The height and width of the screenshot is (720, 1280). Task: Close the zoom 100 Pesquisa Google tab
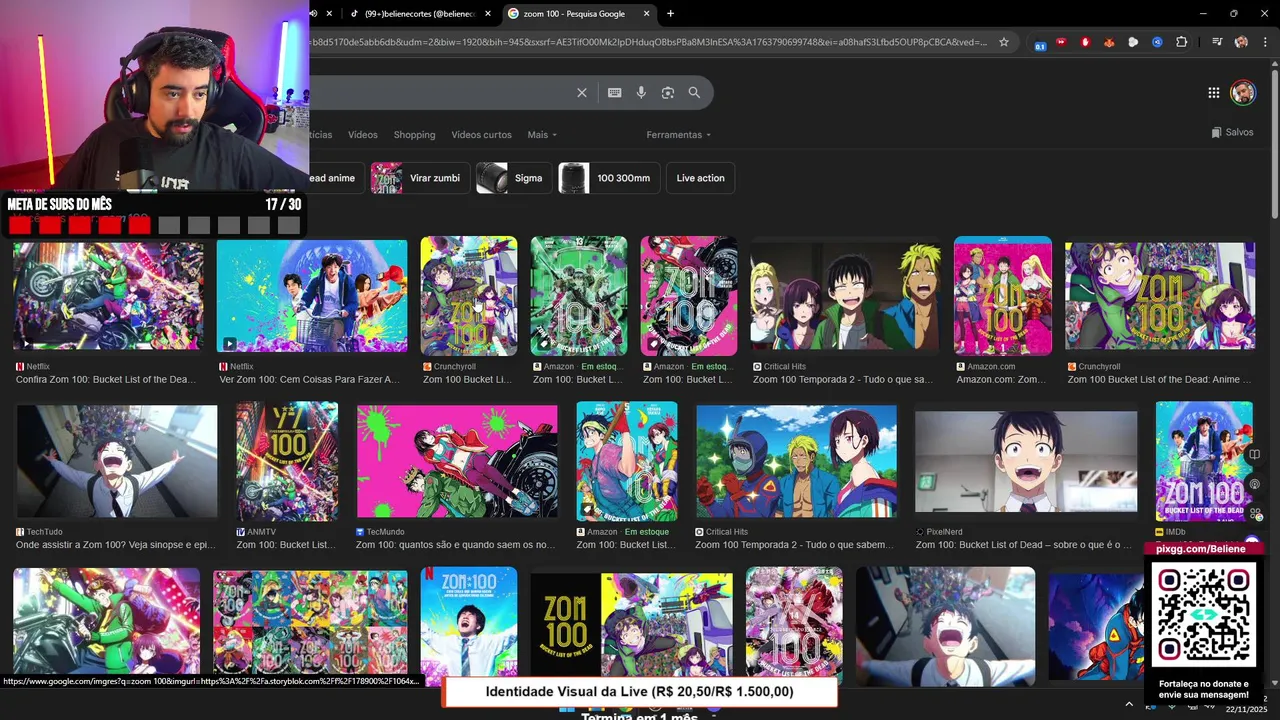646,13
